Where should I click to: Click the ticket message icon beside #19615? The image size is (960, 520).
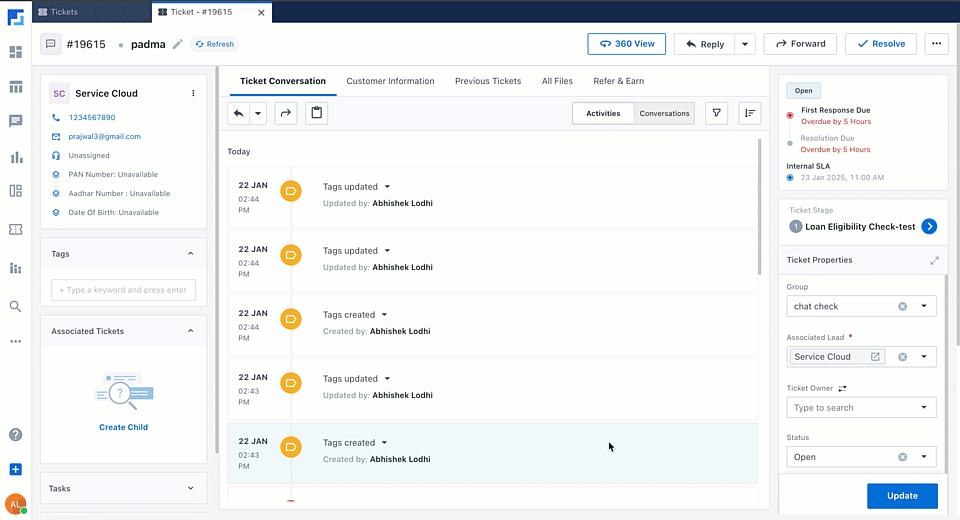(51, 44)
